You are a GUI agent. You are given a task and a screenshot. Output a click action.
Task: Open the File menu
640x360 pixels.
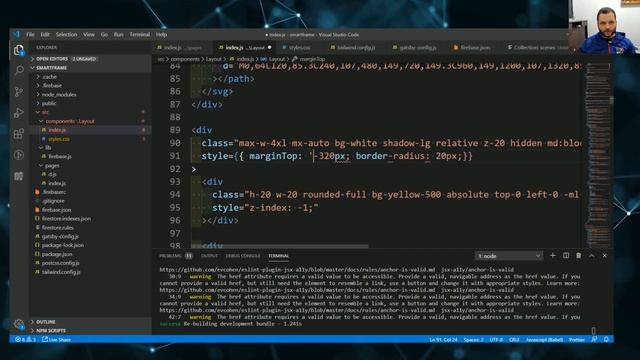30,35
